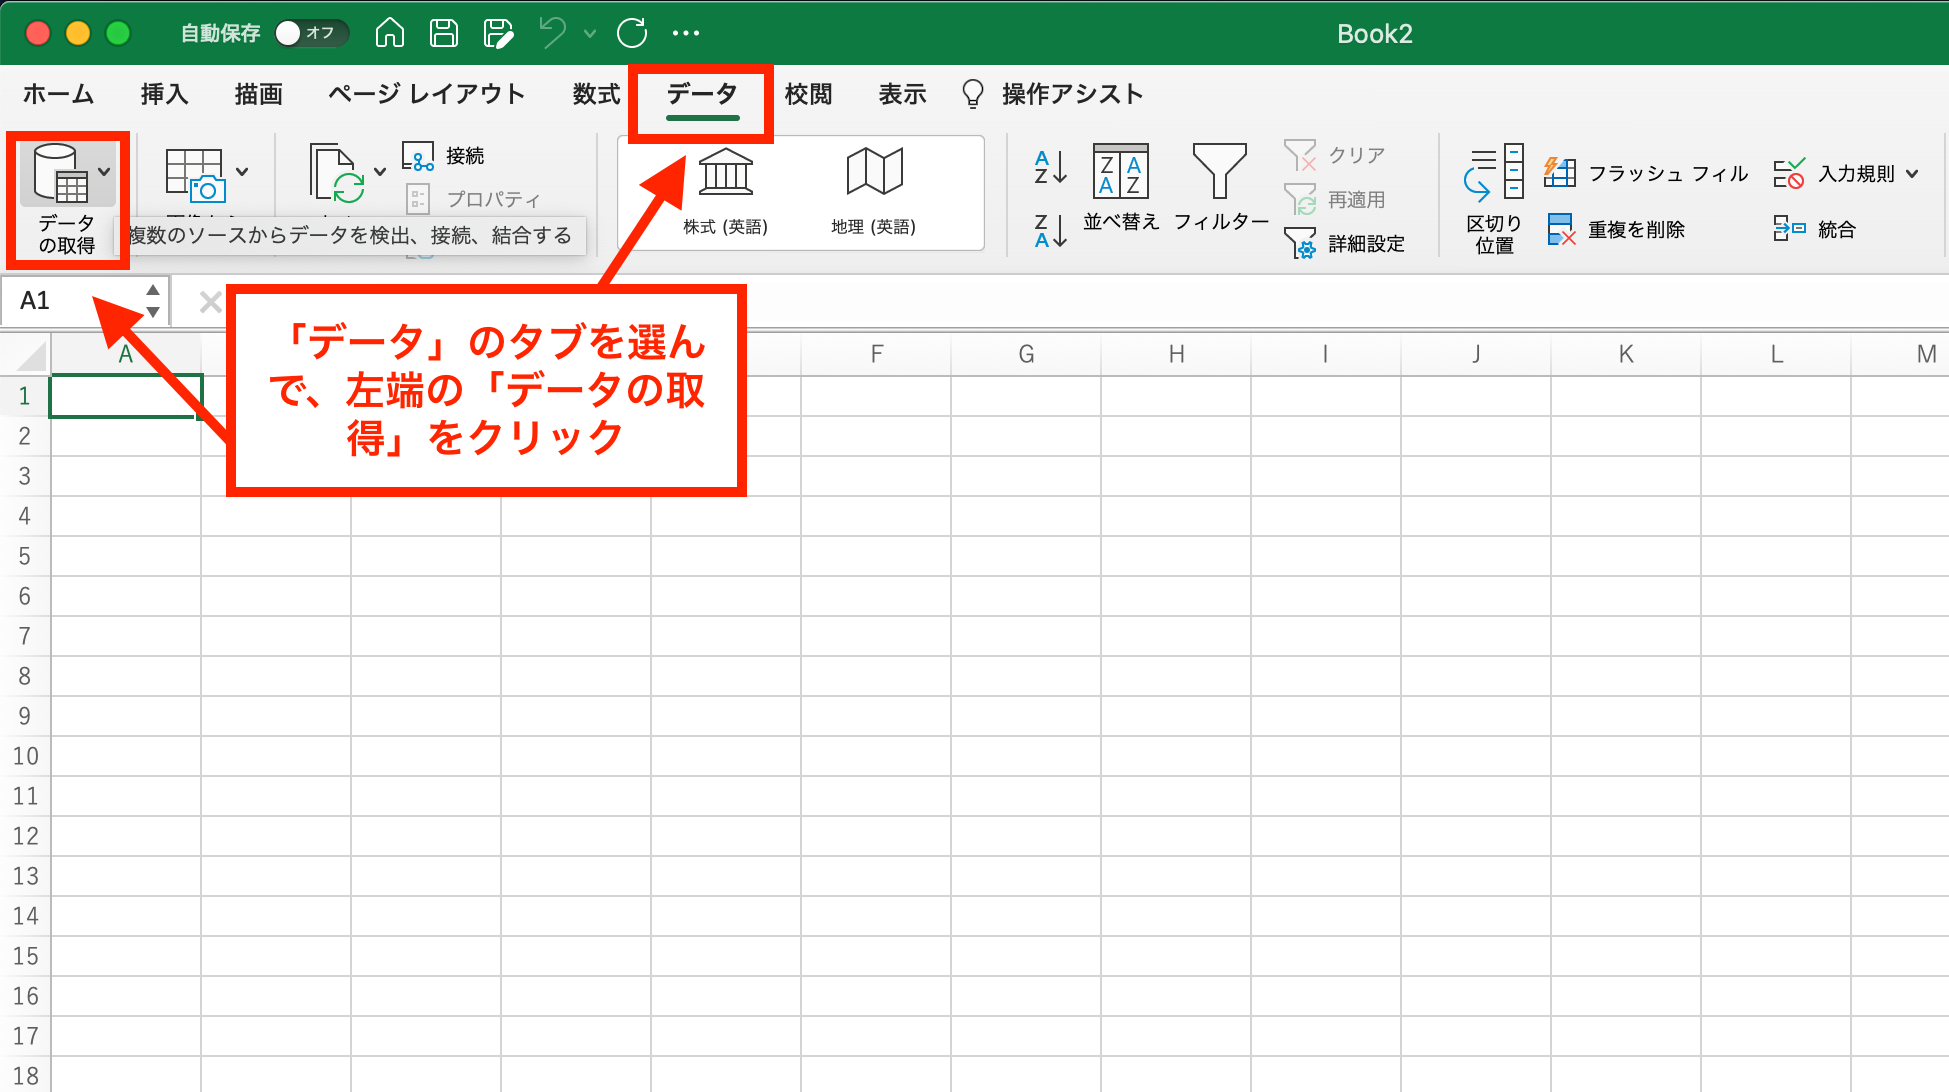Open the Formulas (数式) tab
Screen dimensions: 1949x1092
click(x=596, y=94)
